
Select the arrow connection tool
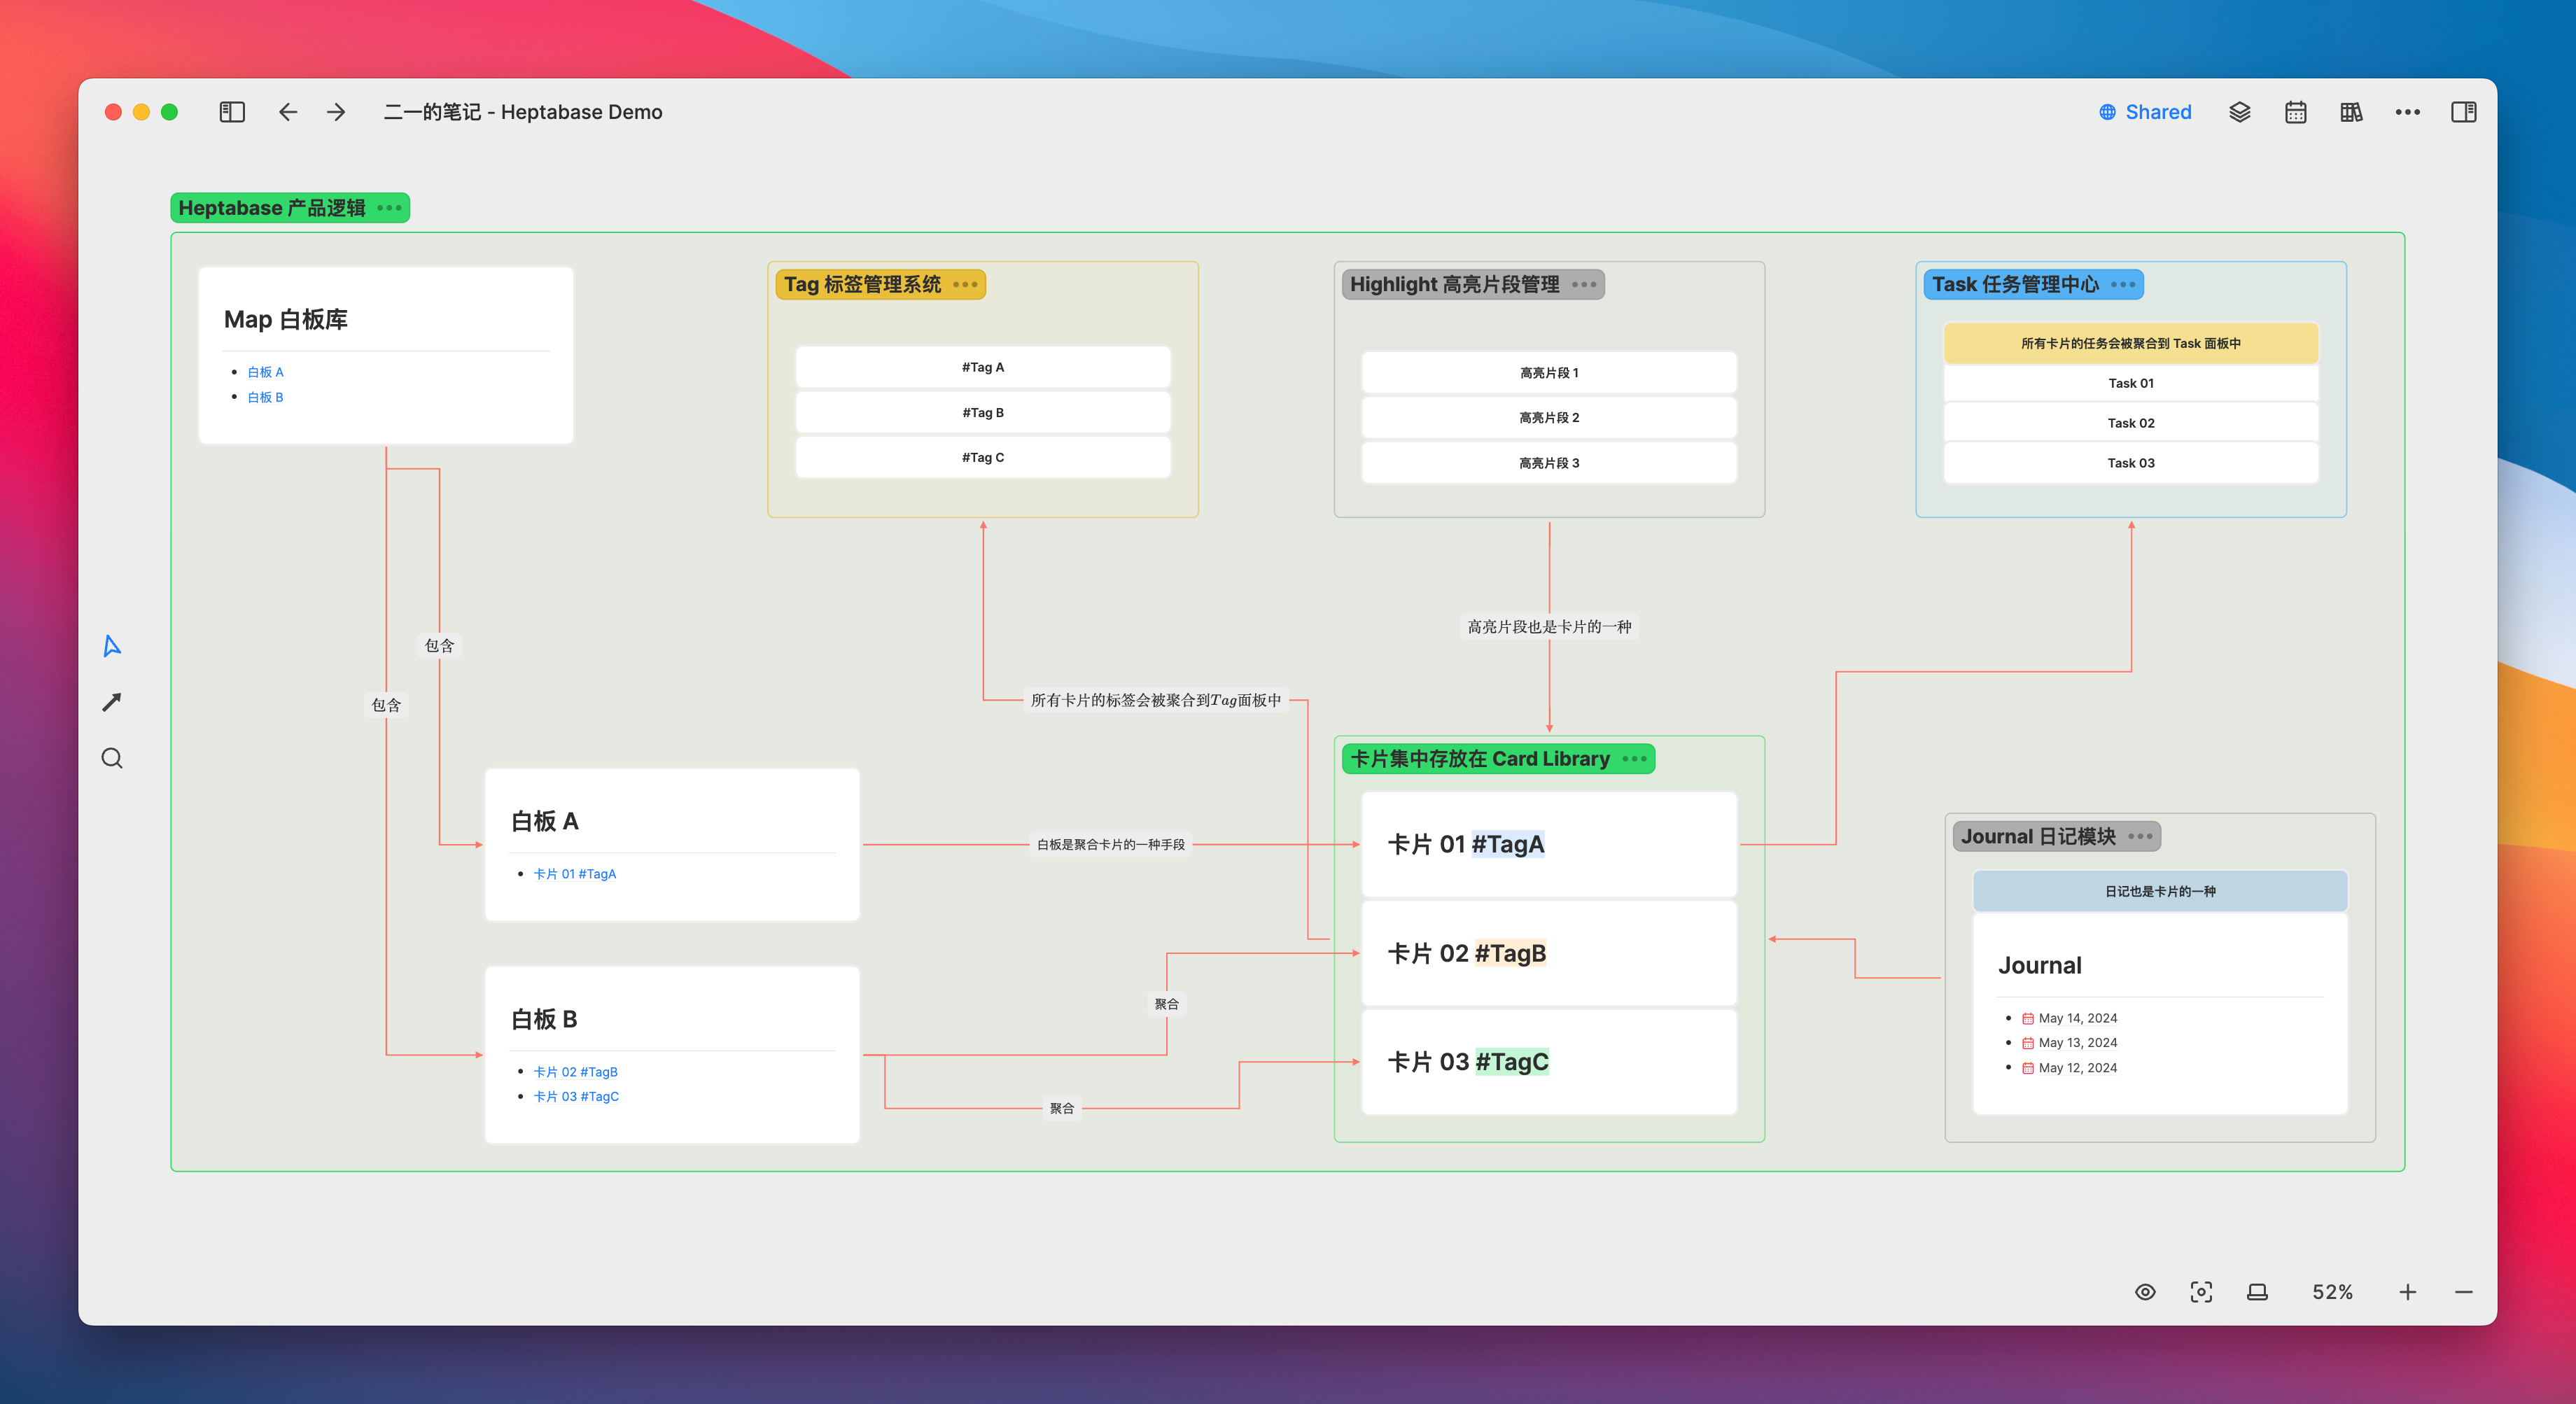112,702
